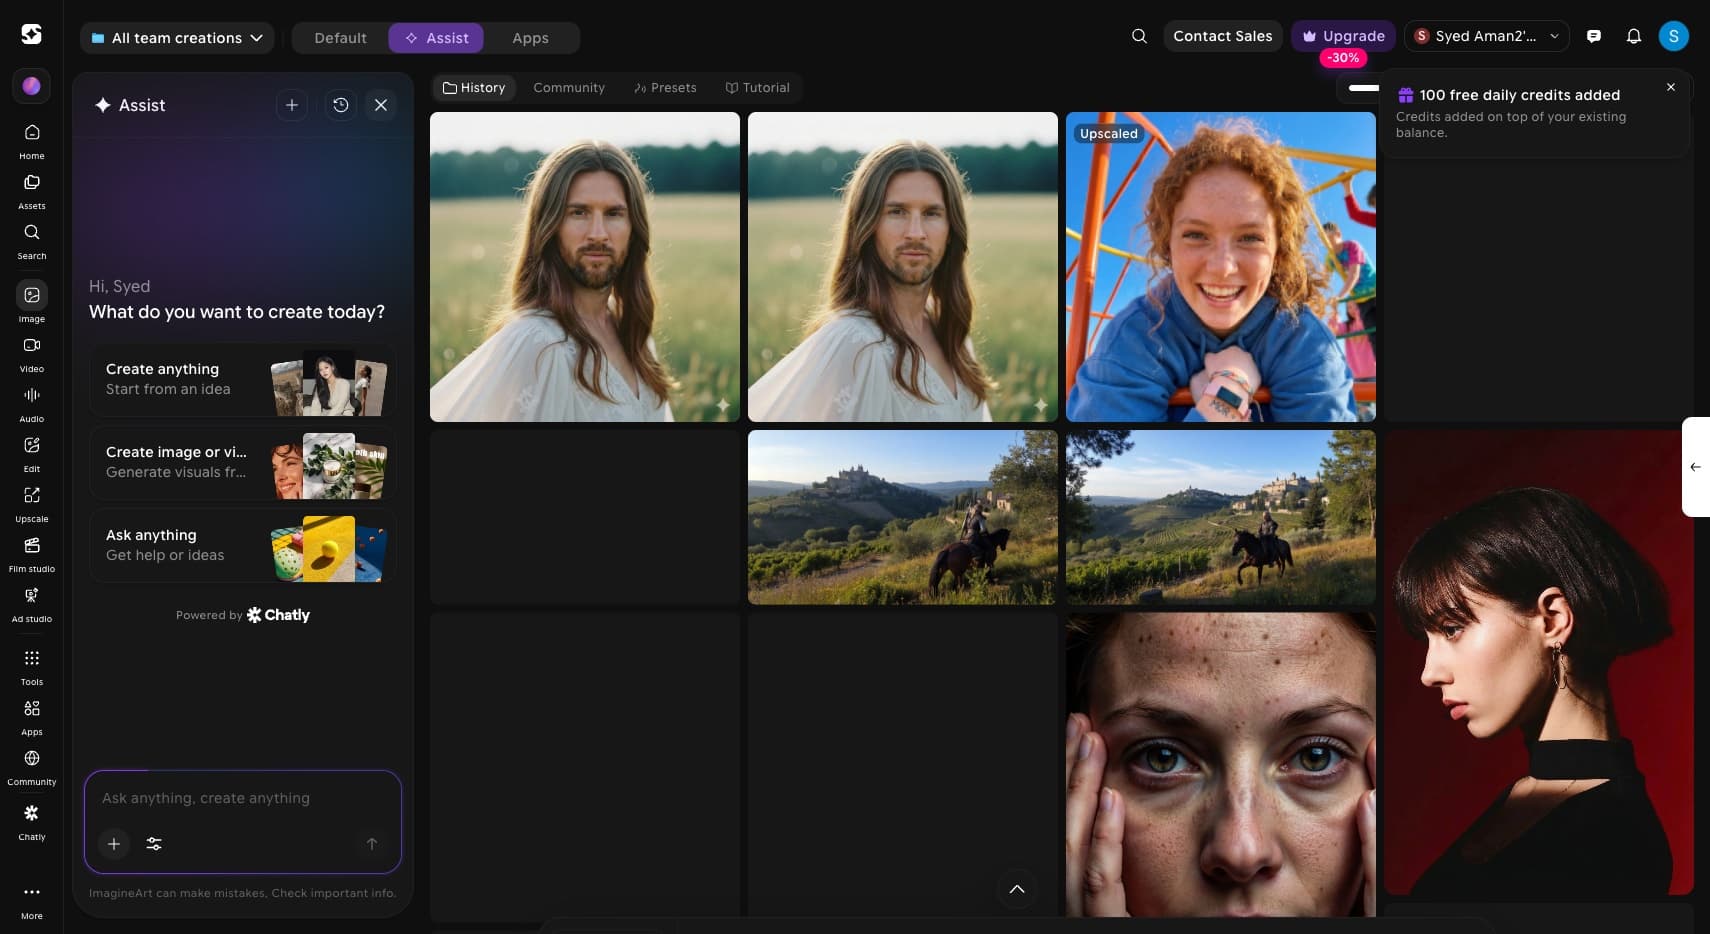1710x934 pixels.
Task: Open Search in the sidebar
Action: pyautogui.click(x=32, y=241)
